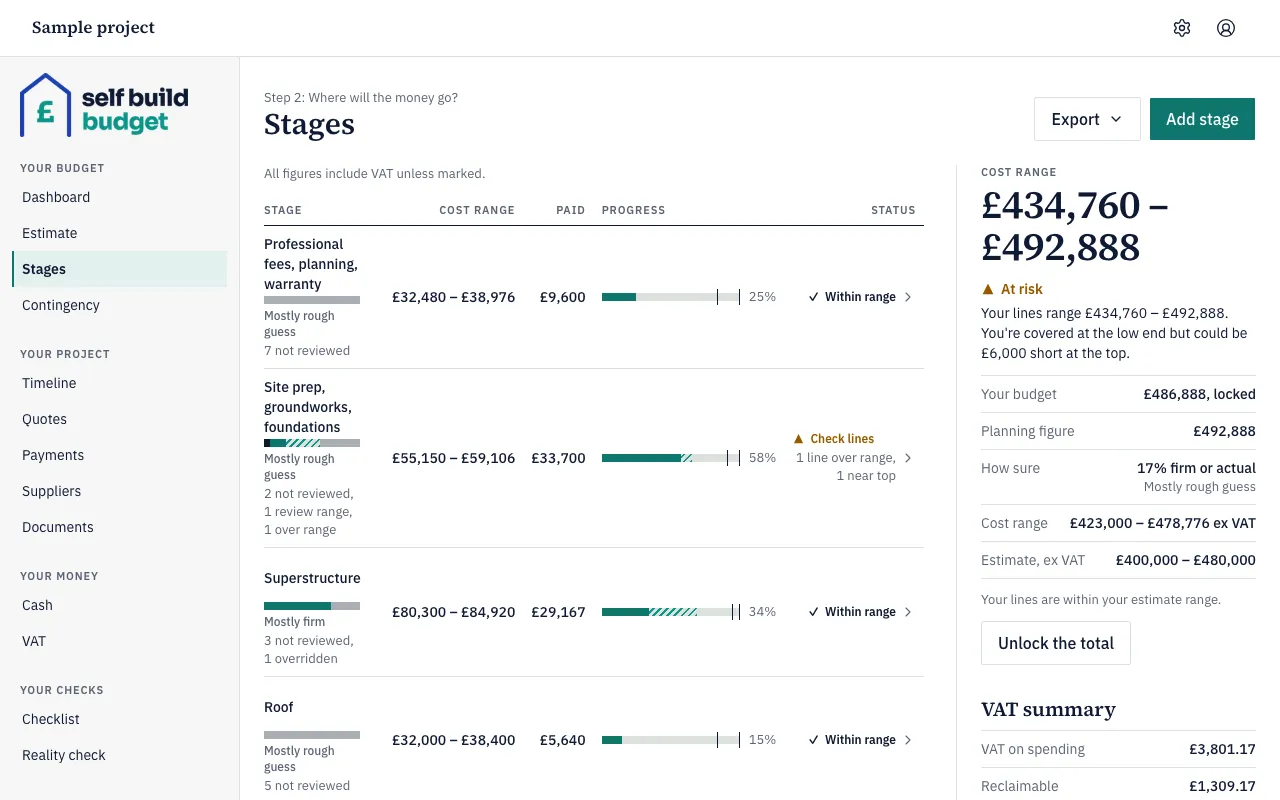Click the Roof stage progress bar
The image size is (1280, 800).
pos(671,740)
